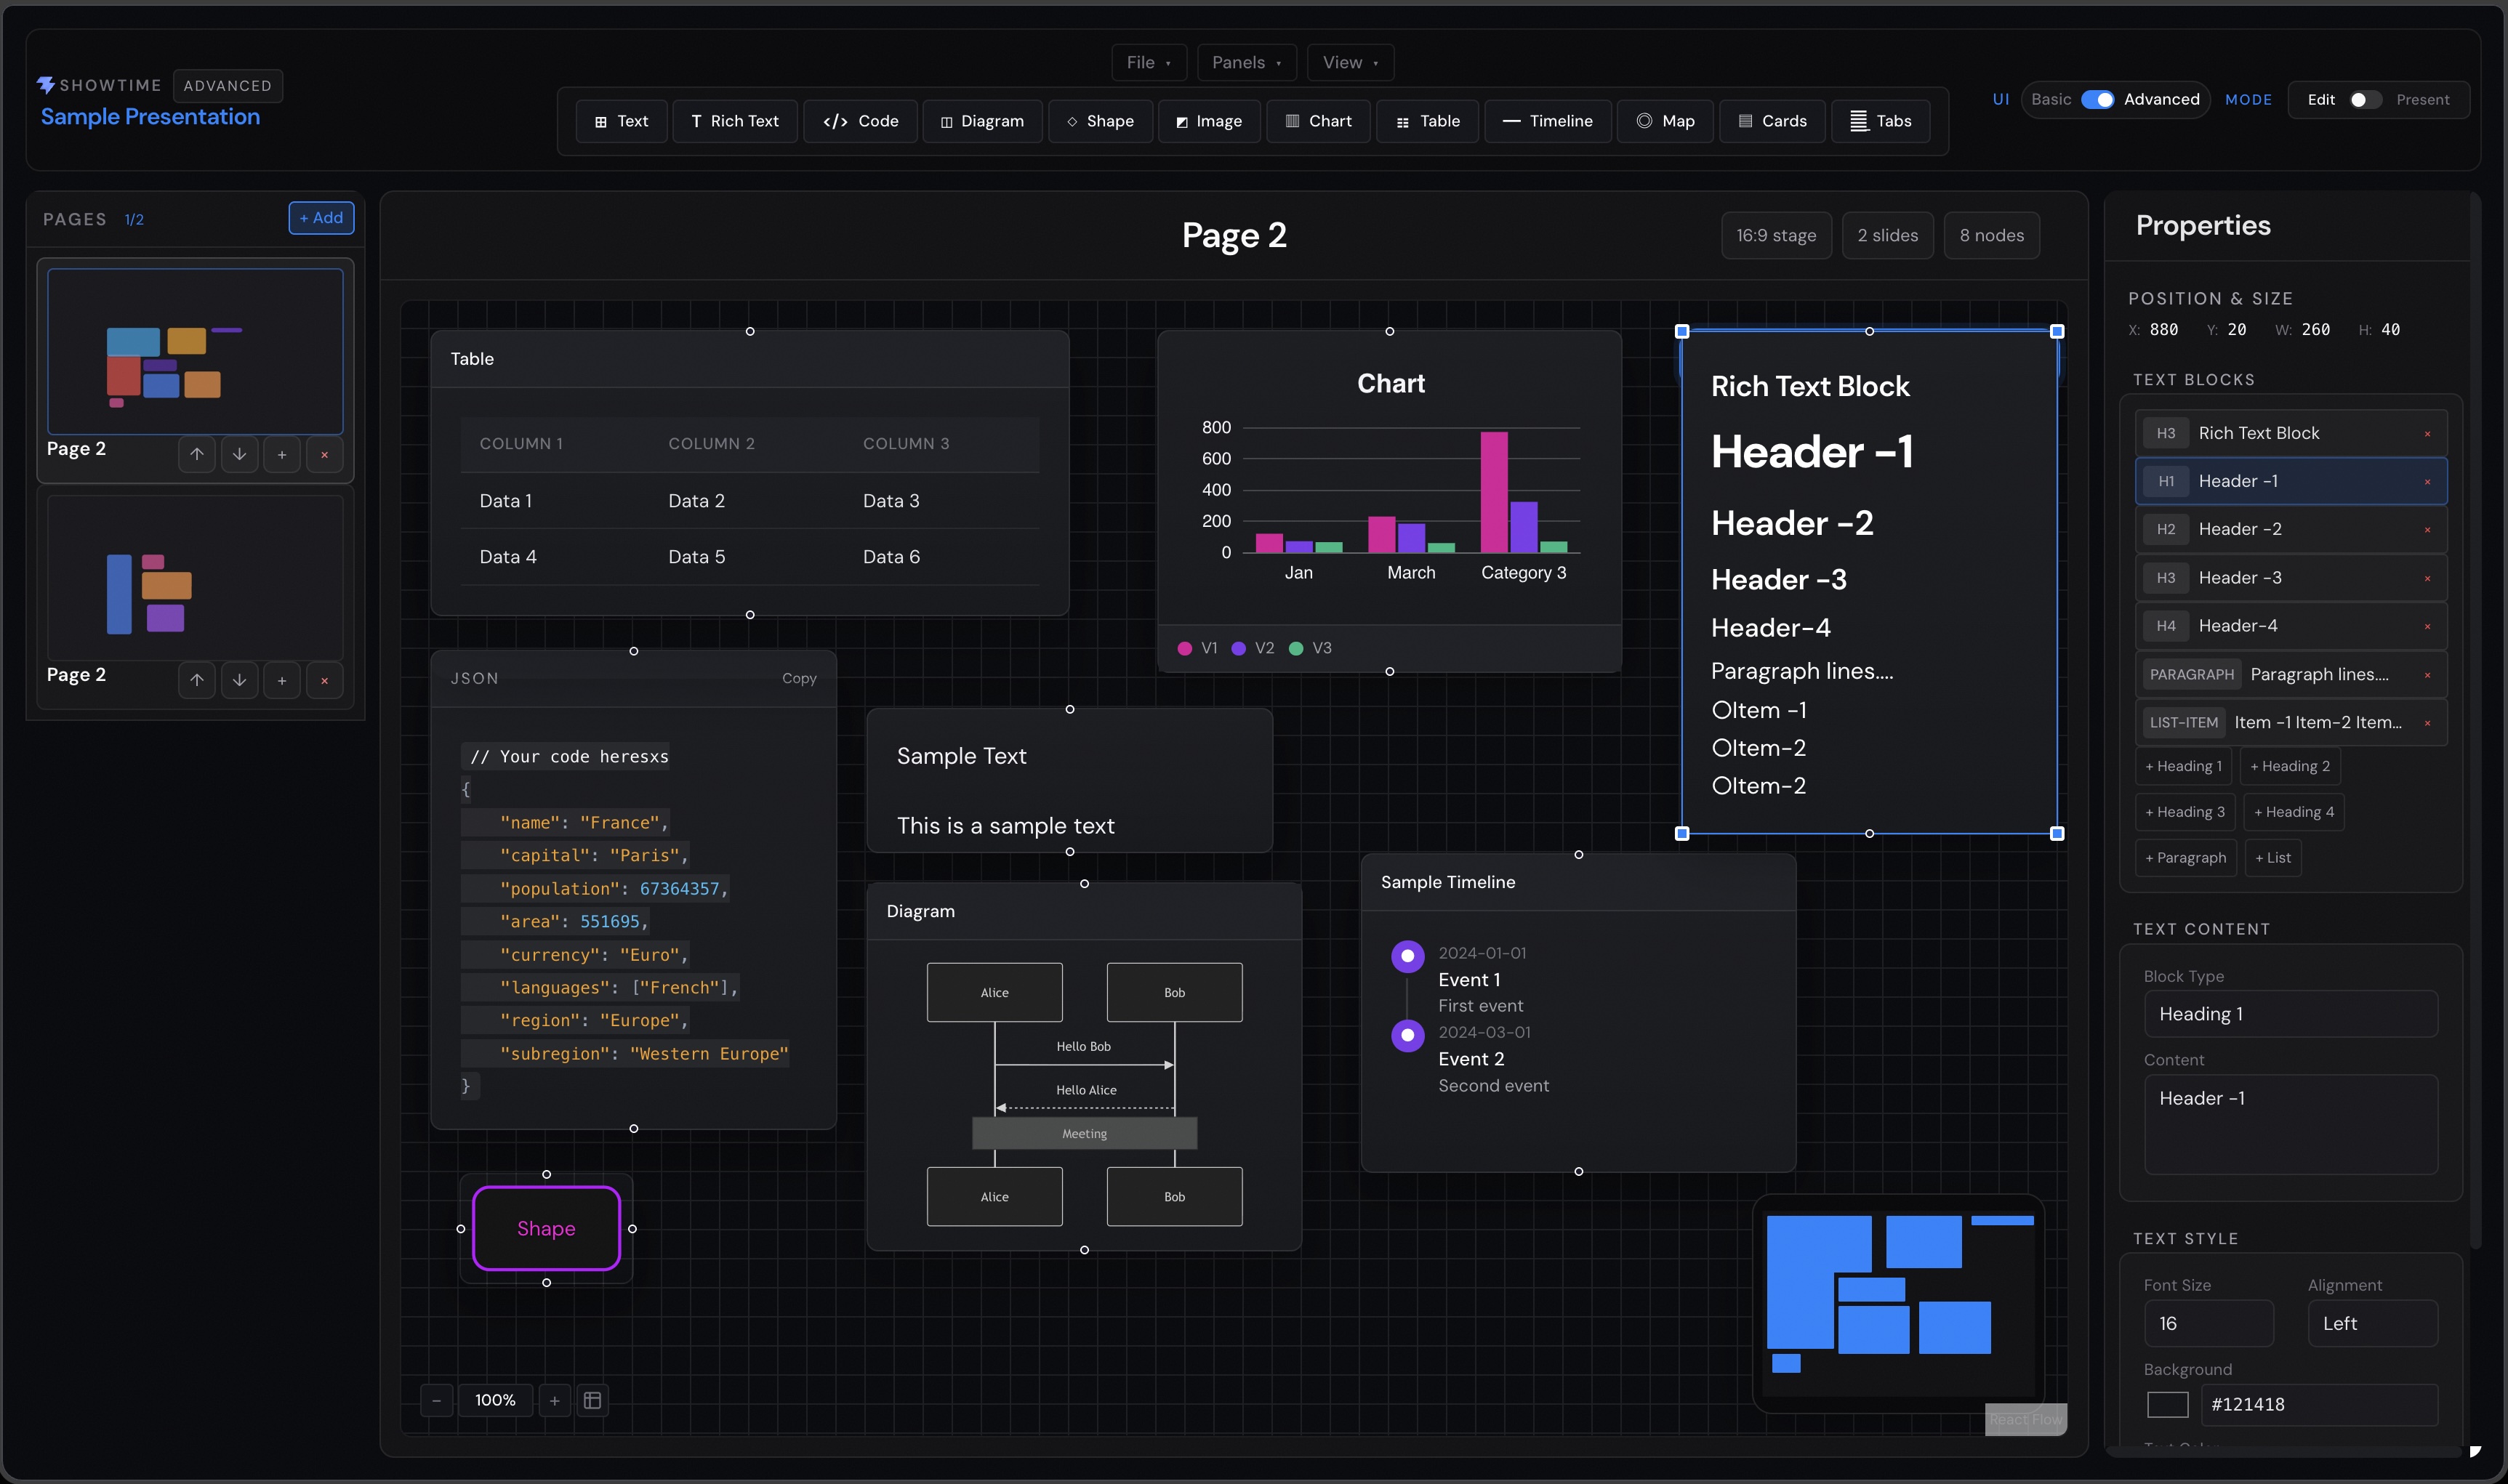Remove the H1 Header -1 block
Image resolution: width=2508 pixels, height=1484 pixels.
pyautogui.click(x=2427, y=481)
